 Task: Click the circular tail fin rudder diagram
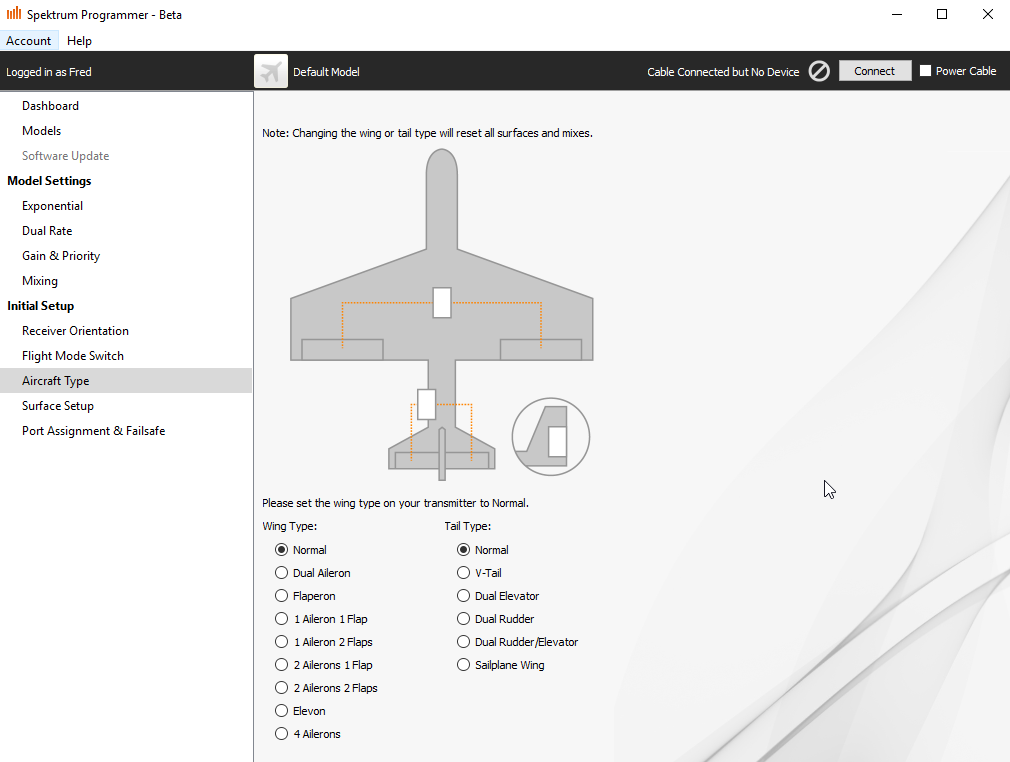click(551, 437)
